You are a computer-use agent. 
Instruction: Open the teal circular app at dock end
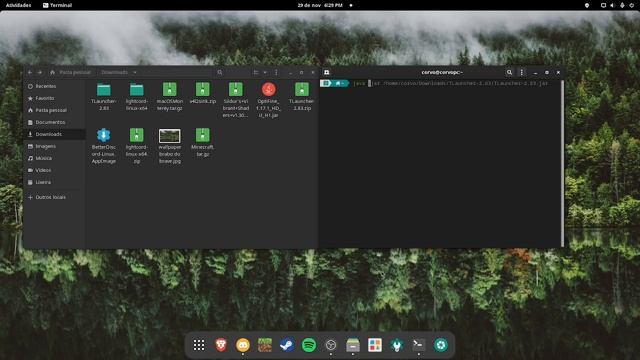[440, 345]
